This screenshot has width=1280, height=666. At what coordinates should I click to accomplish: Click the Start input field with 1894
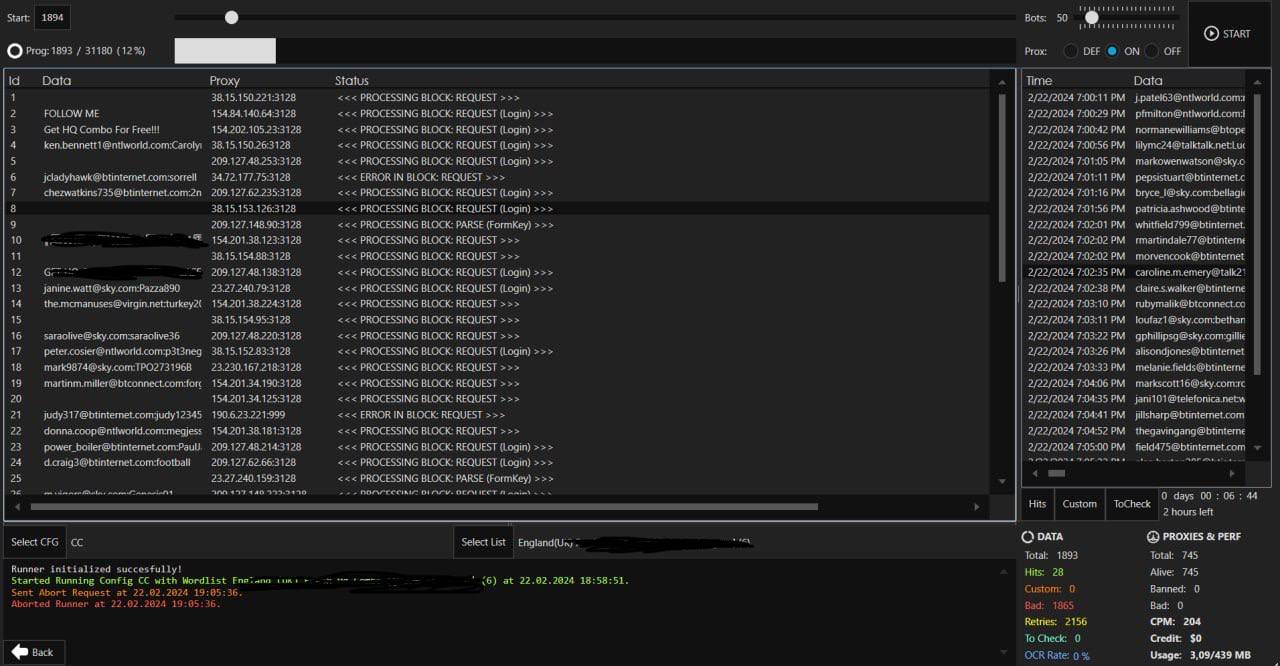coord(52,17)
